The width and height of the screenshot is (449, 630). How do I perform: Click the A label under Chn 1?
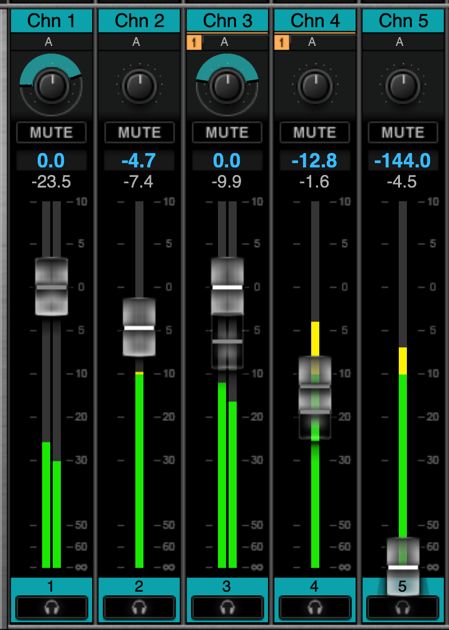coord(49,42)
